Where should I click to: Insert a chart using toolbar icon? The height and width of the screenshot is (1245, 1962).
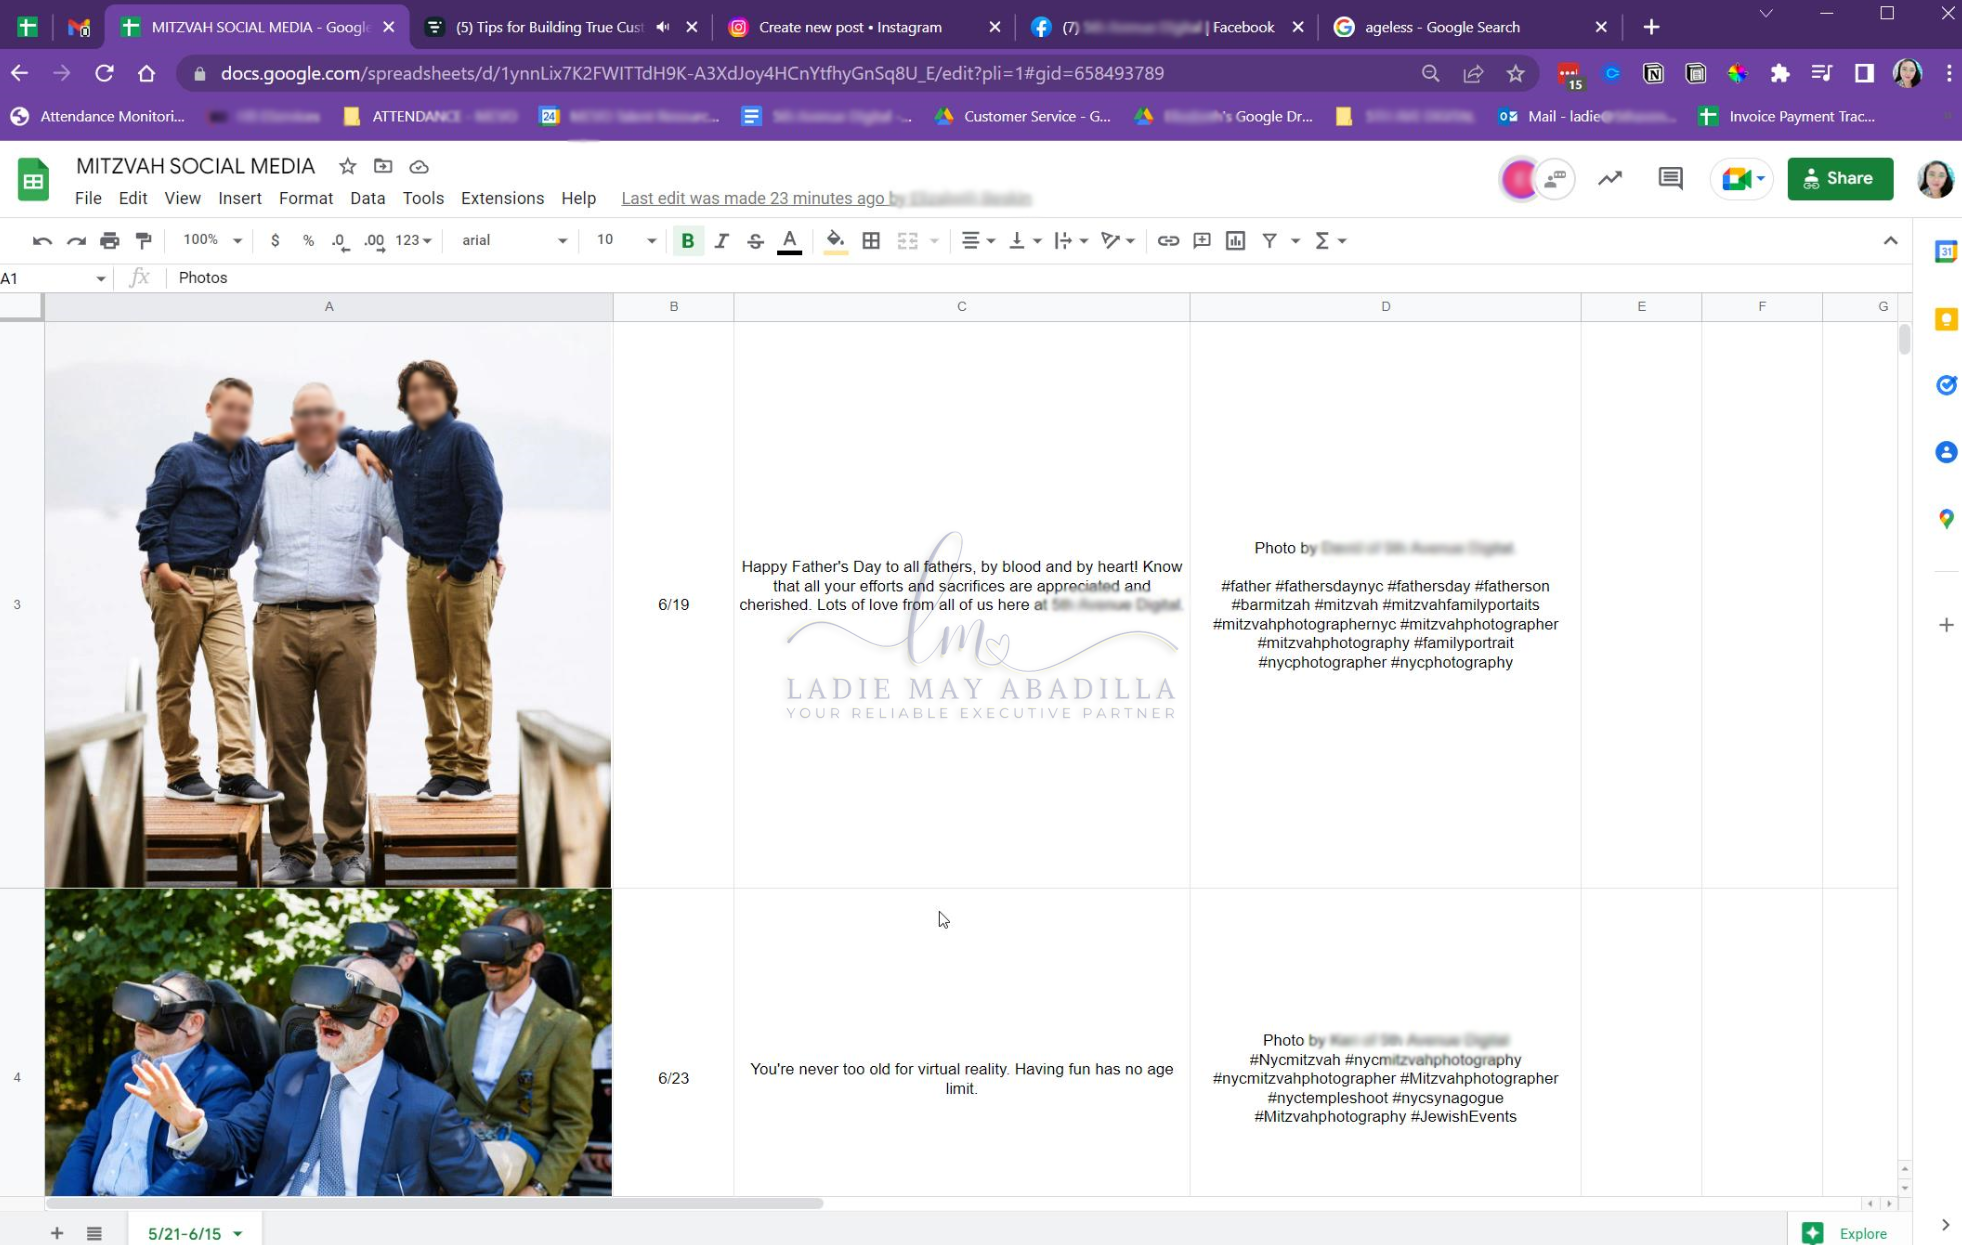point(1236,240)
